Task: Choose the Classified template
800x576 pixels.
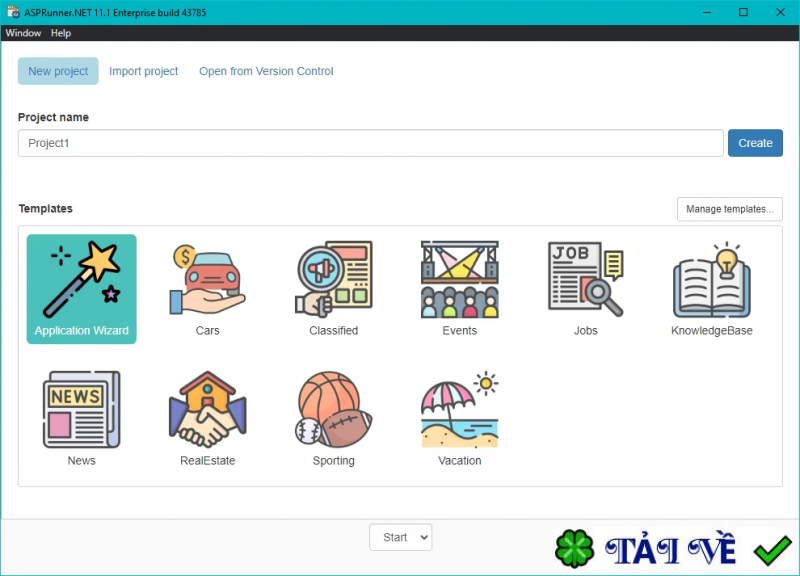Action: coord(333,280)
